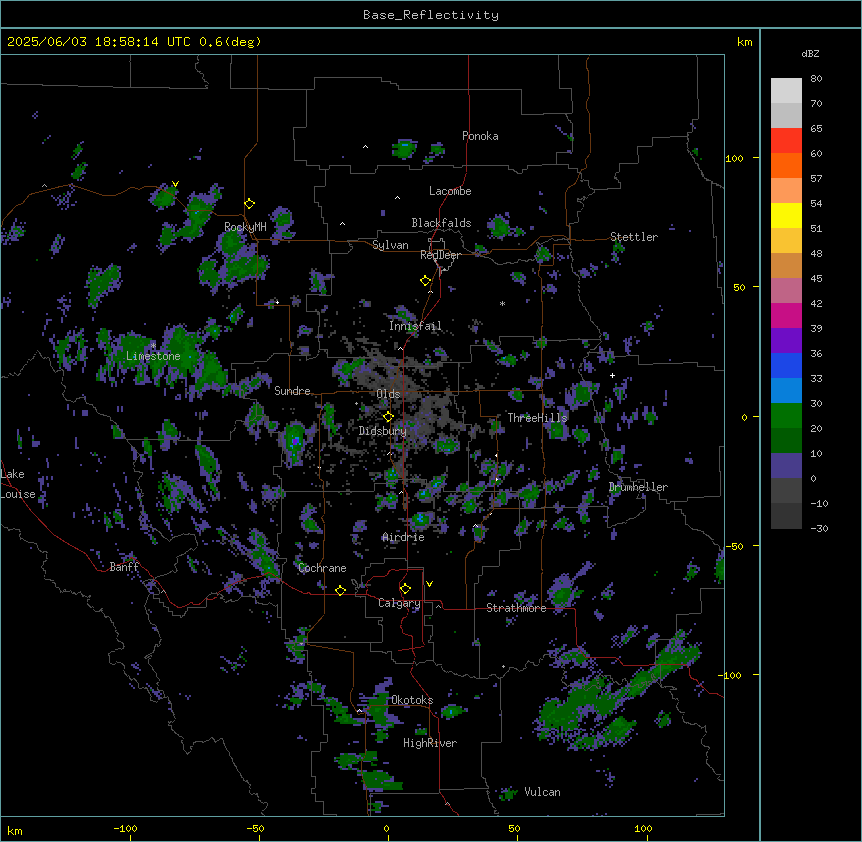Click the Didsbury label
This screenshot has height=842, width=862.
[x=383, y=431]
